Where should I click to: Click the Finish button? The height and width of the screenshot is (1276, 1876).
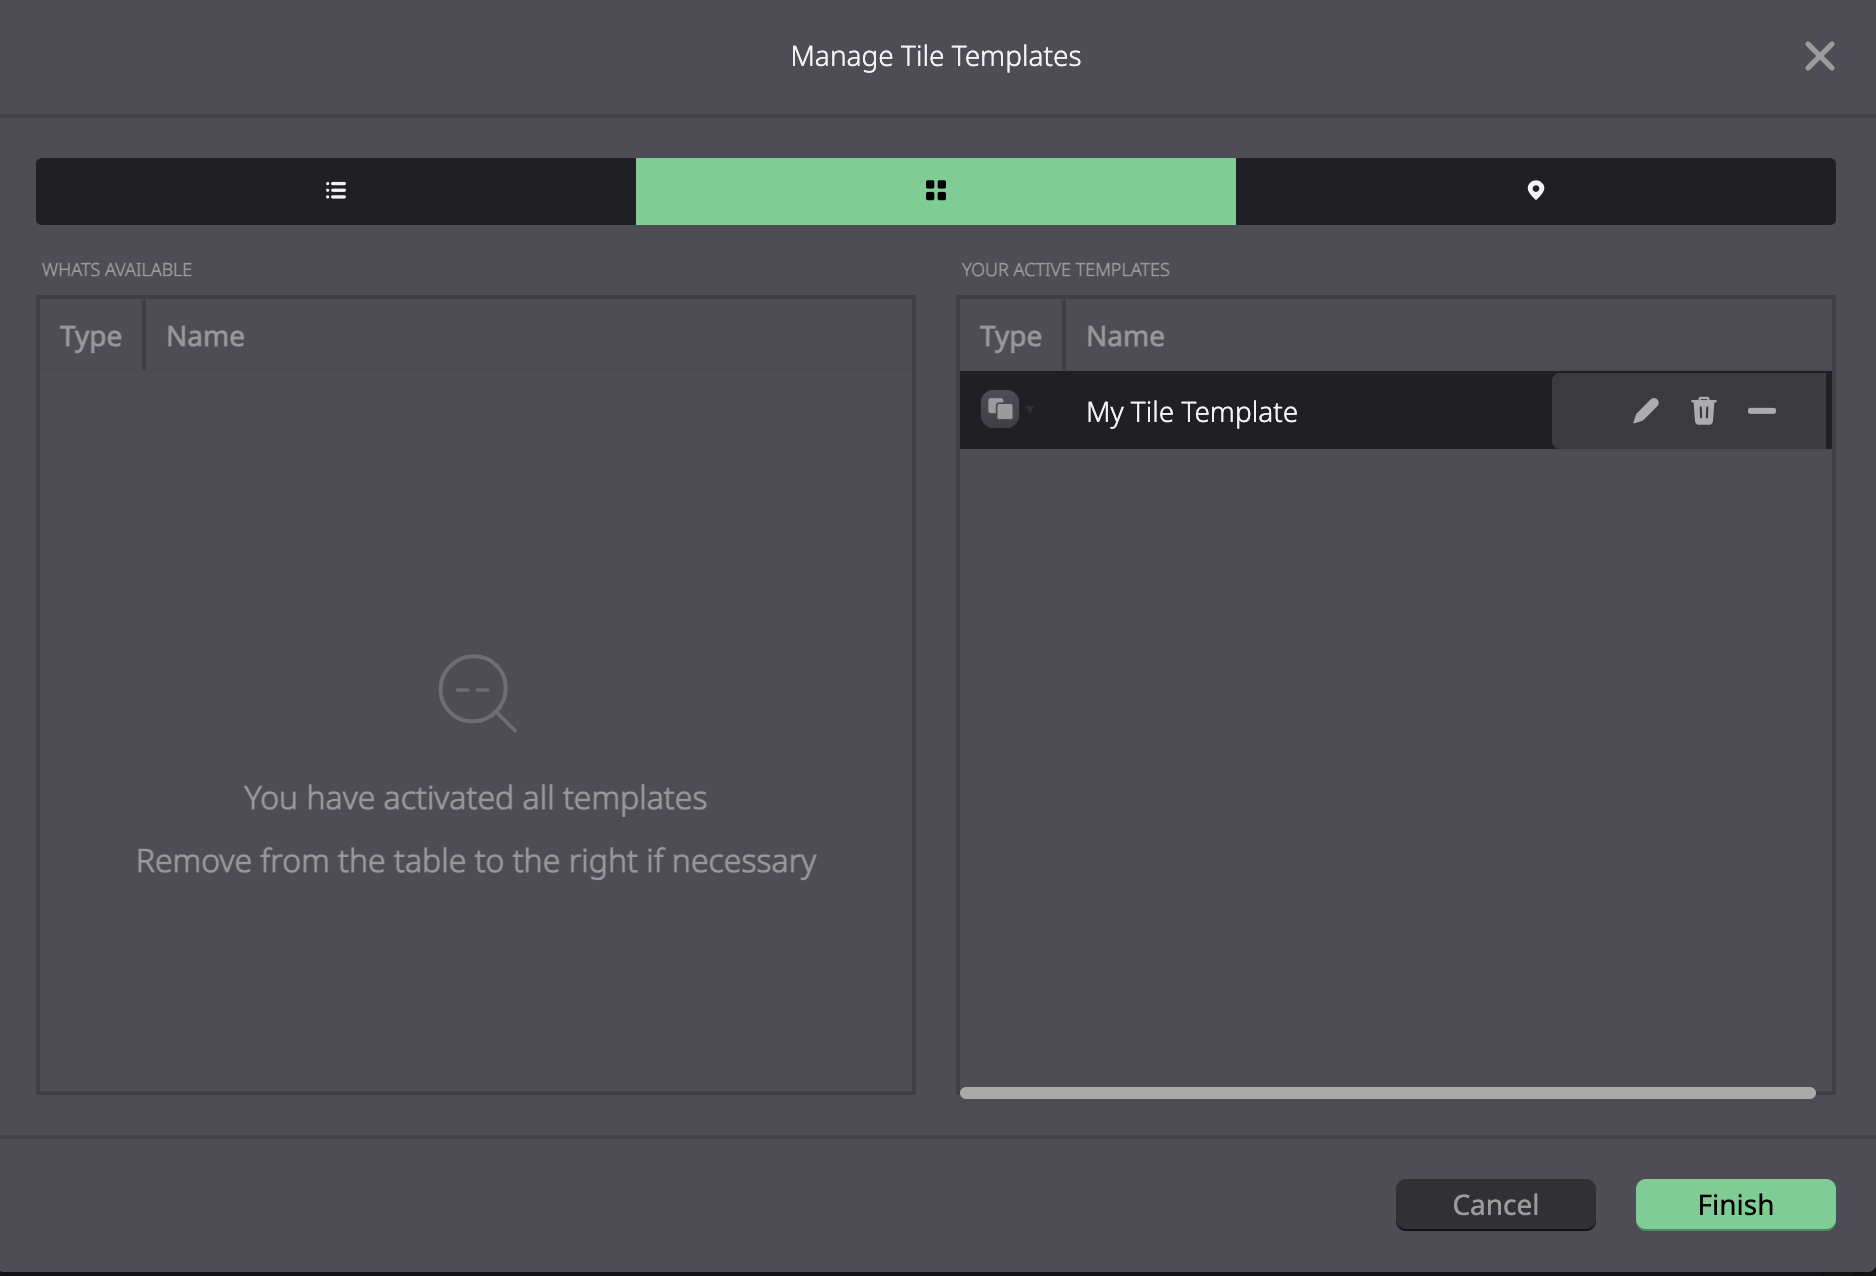click(1736, 1204)
